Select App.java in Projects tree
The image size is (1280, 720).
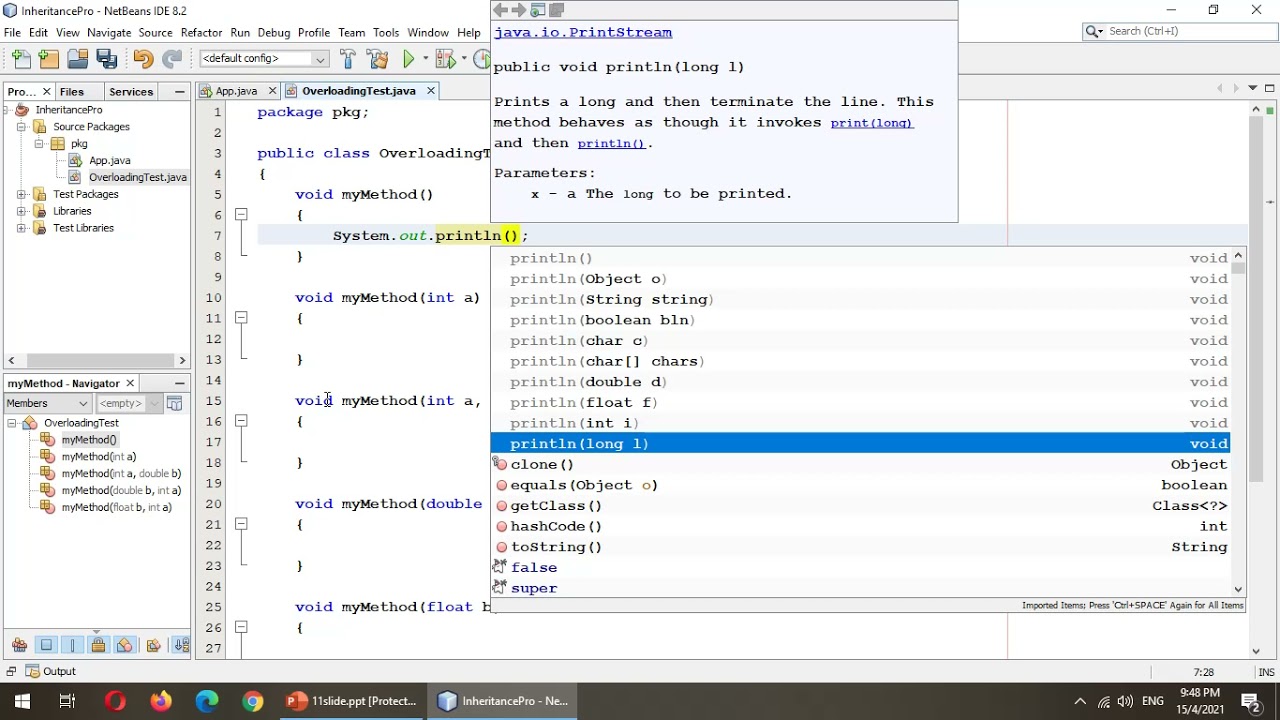[x=109, y=160]
